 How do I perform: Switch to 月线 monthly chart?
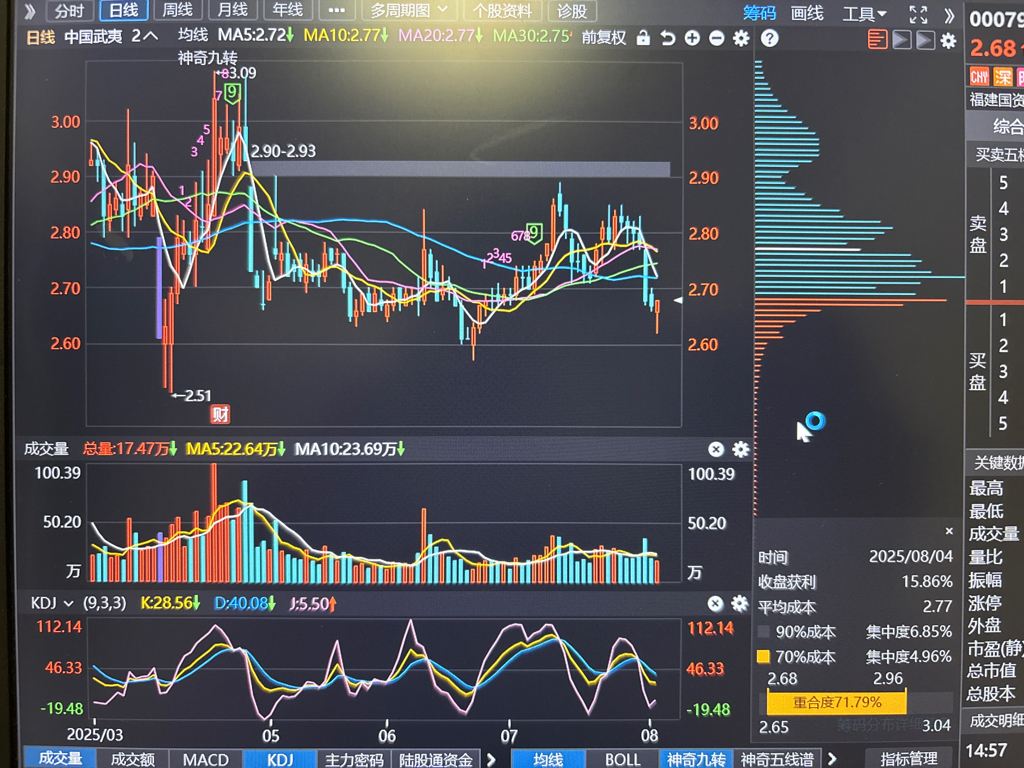232,10
